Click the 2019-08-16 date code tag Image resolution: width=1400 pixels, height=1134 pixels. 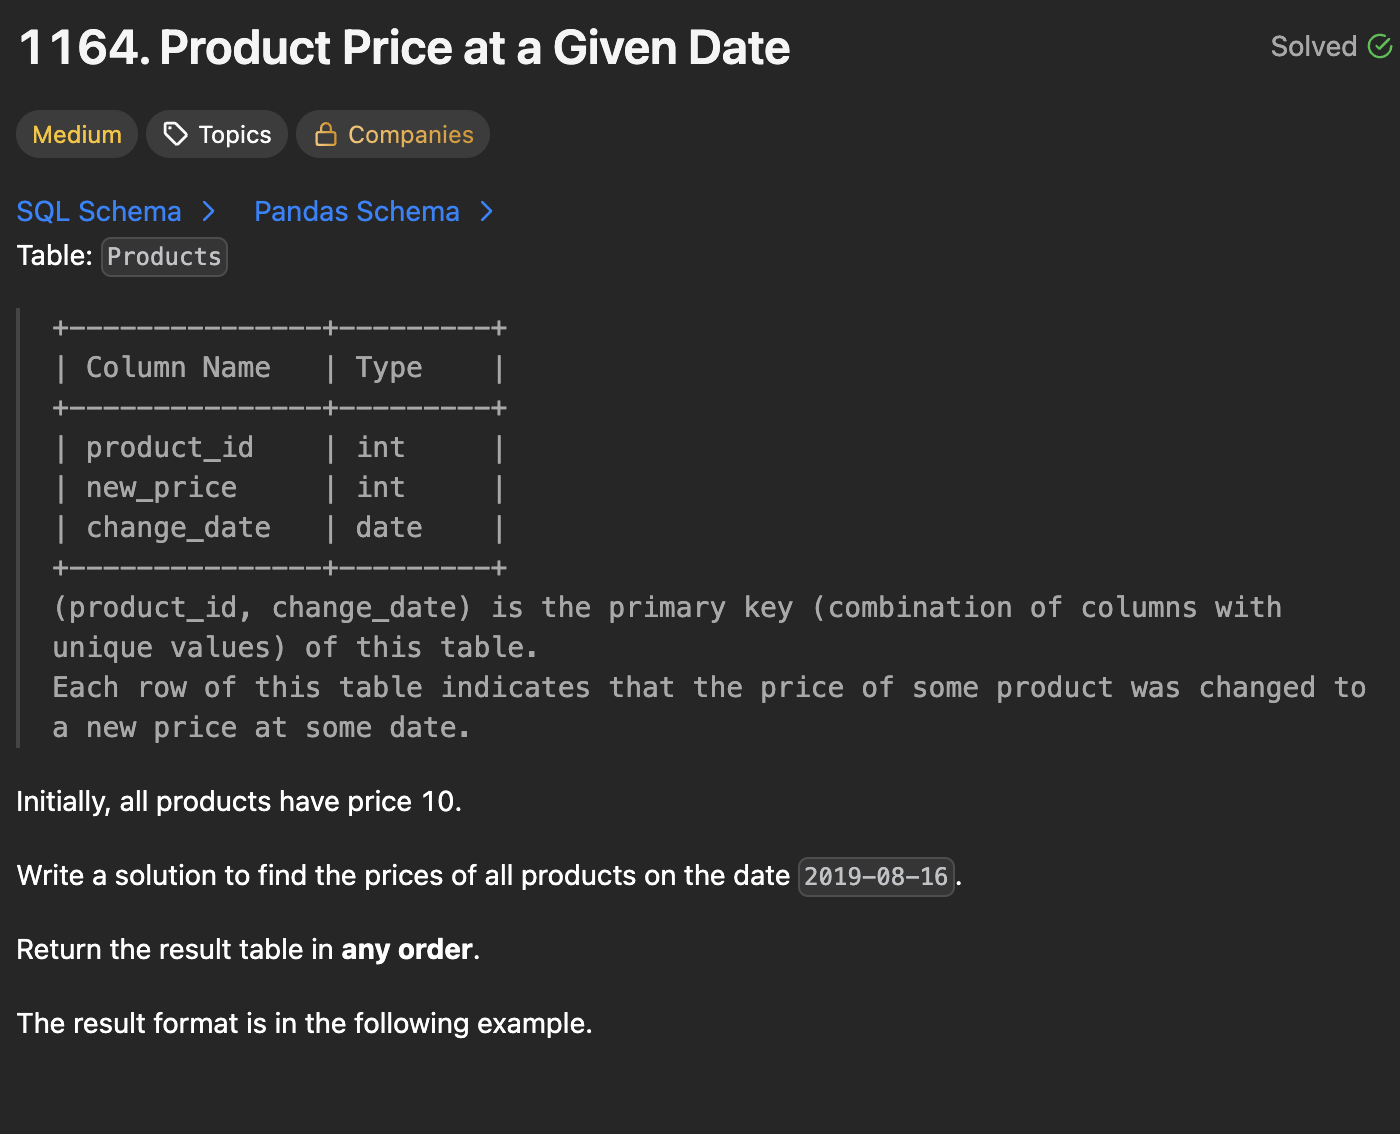tap(875, 877)
